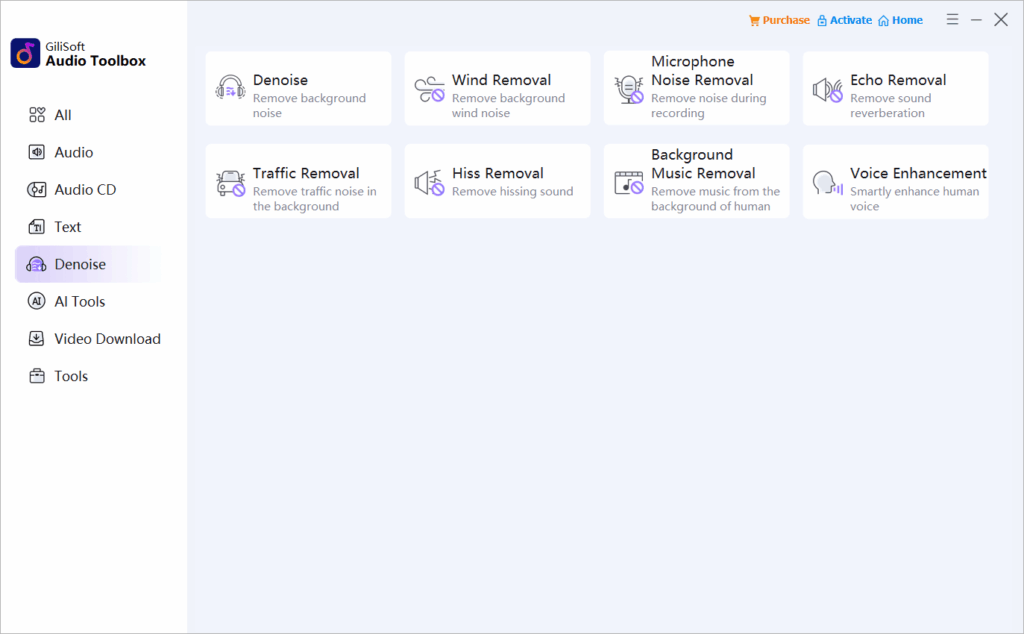Click the Audio speaker icon in sidebar
Image resolution: width=1024 pixels, height=634 pixels.
37,152
